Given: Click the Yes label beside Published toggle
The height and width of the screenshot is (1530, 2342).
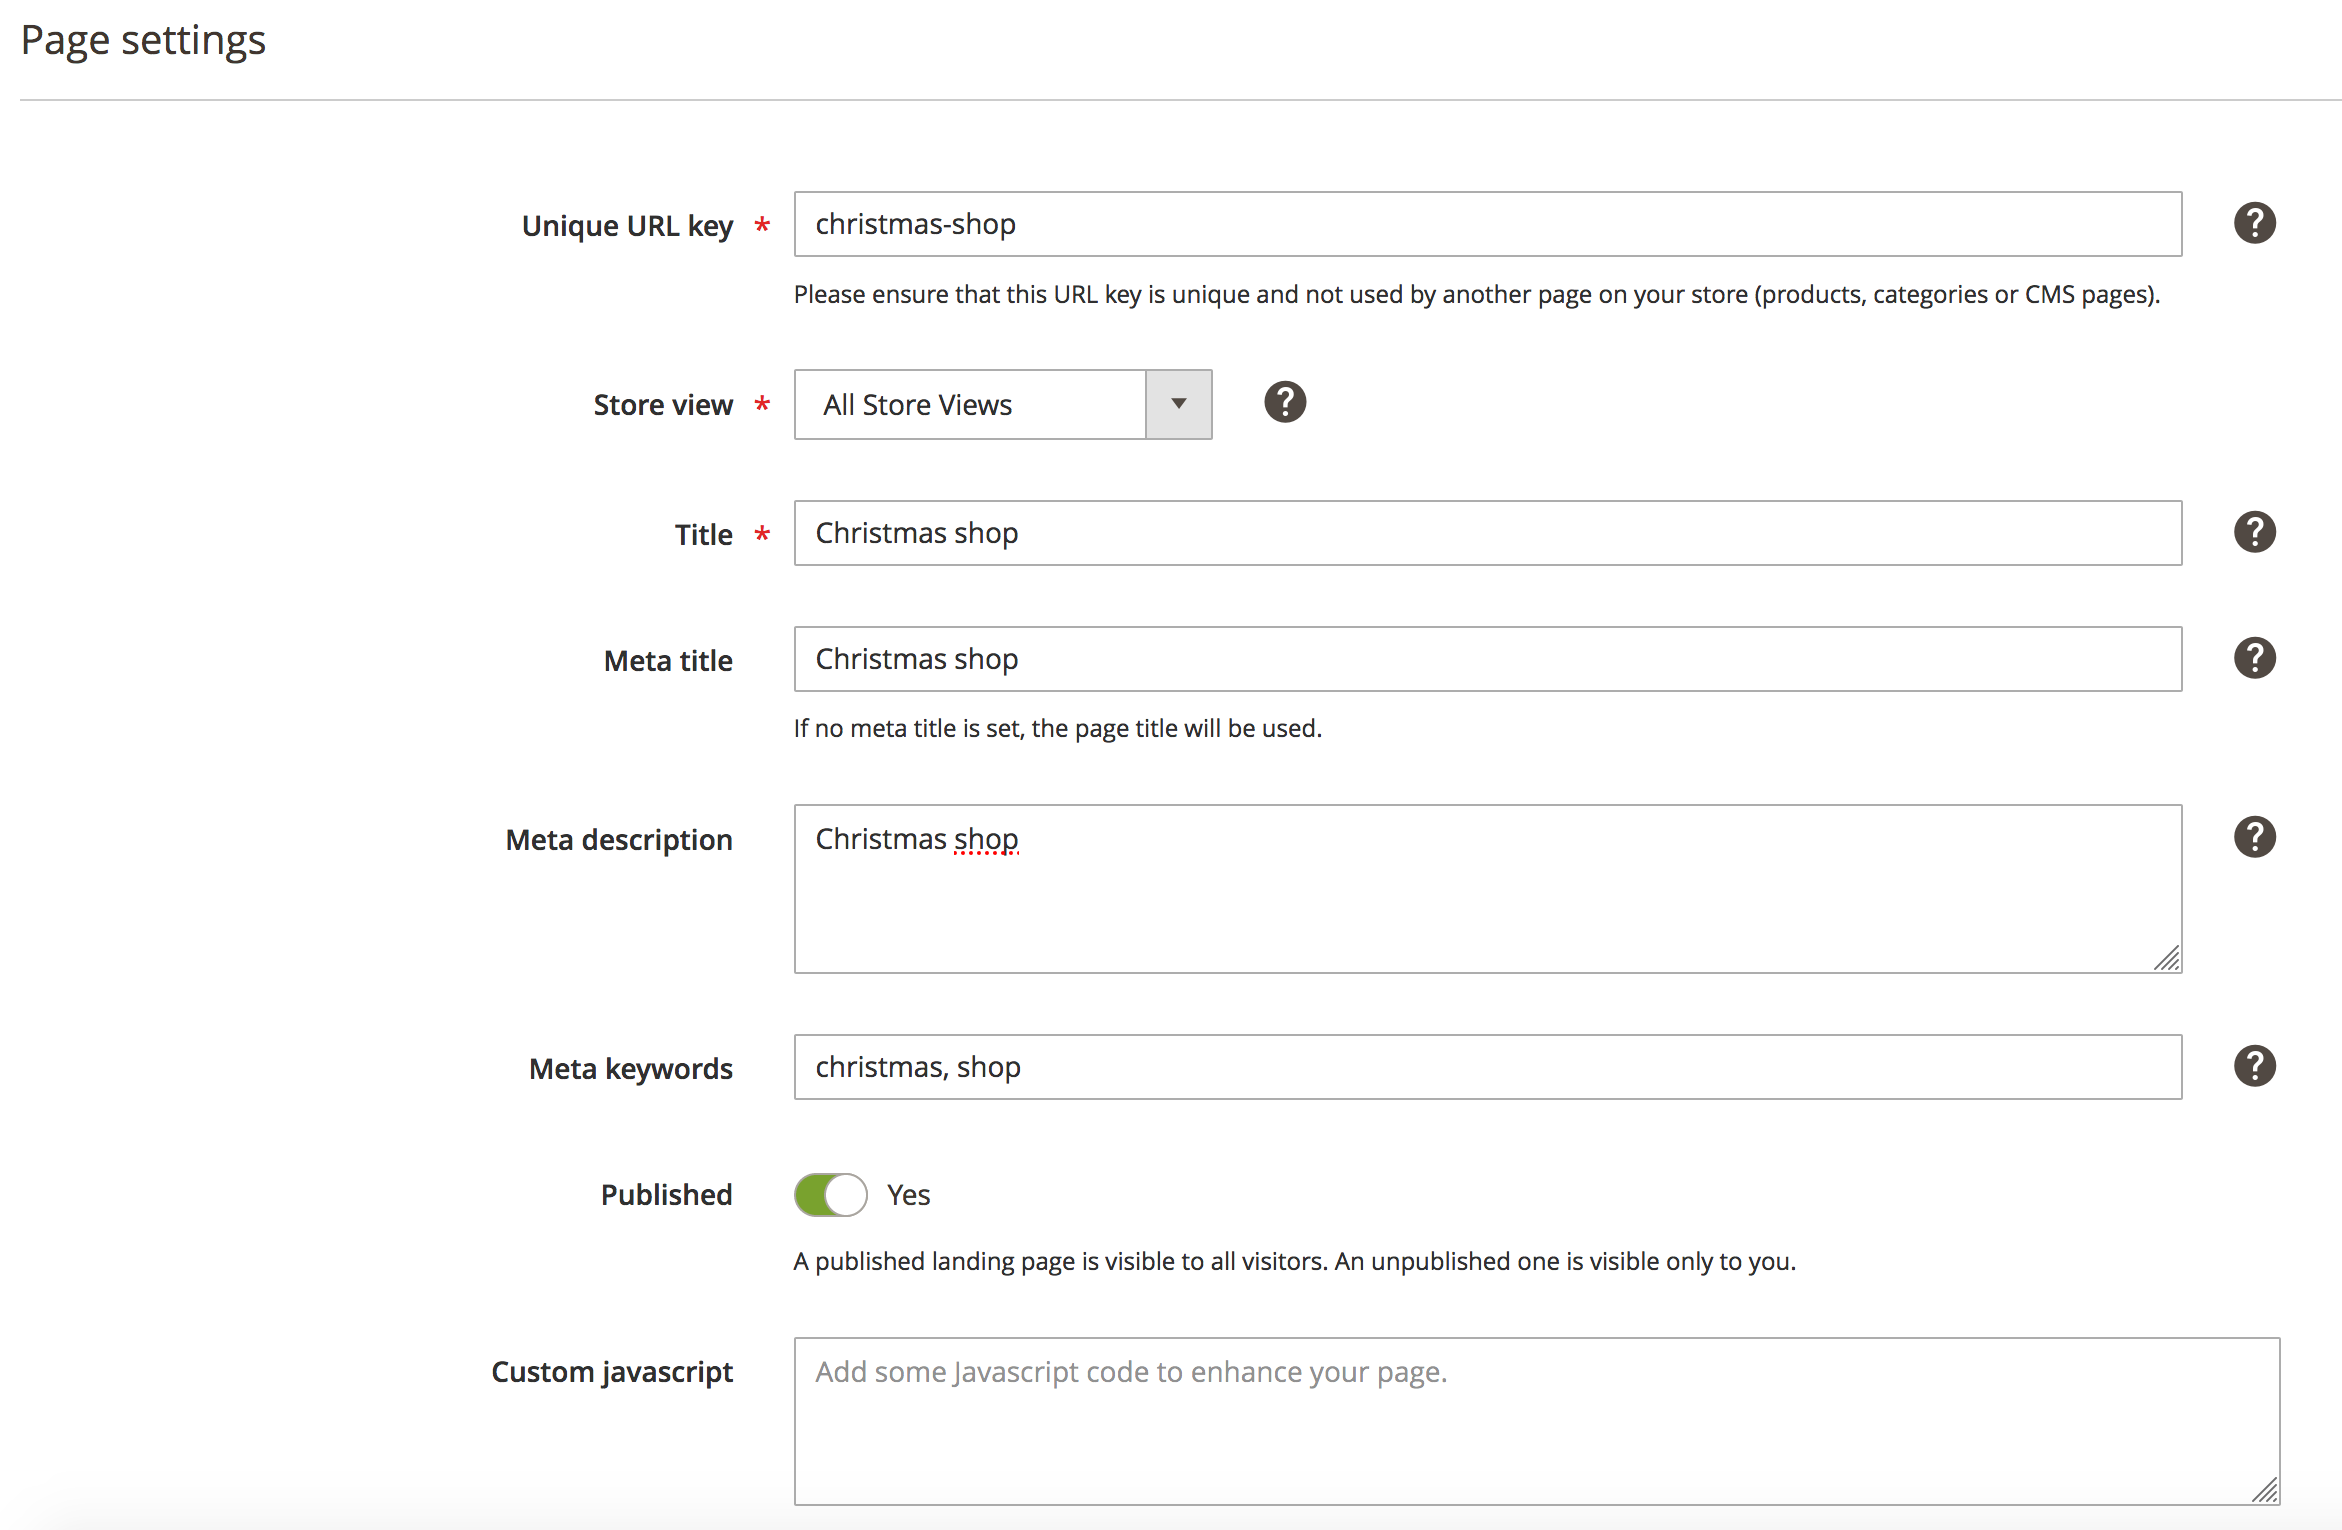Looking at the screenshot, I should (907, 1194).
